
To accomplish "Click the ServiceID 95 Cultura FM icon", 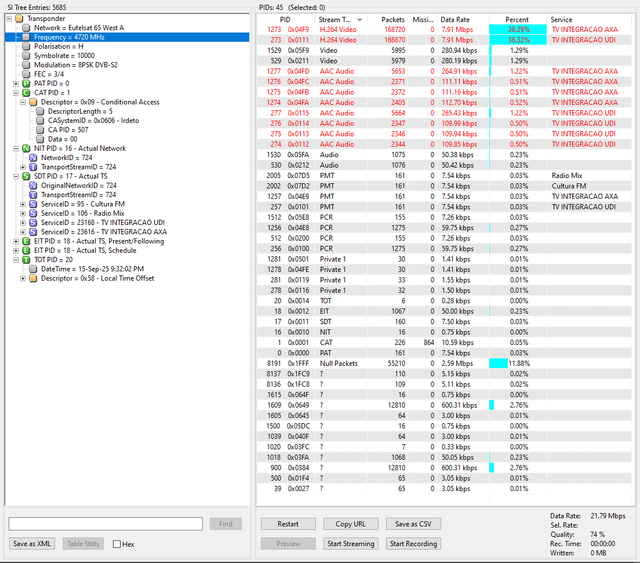I will (33, 204).
